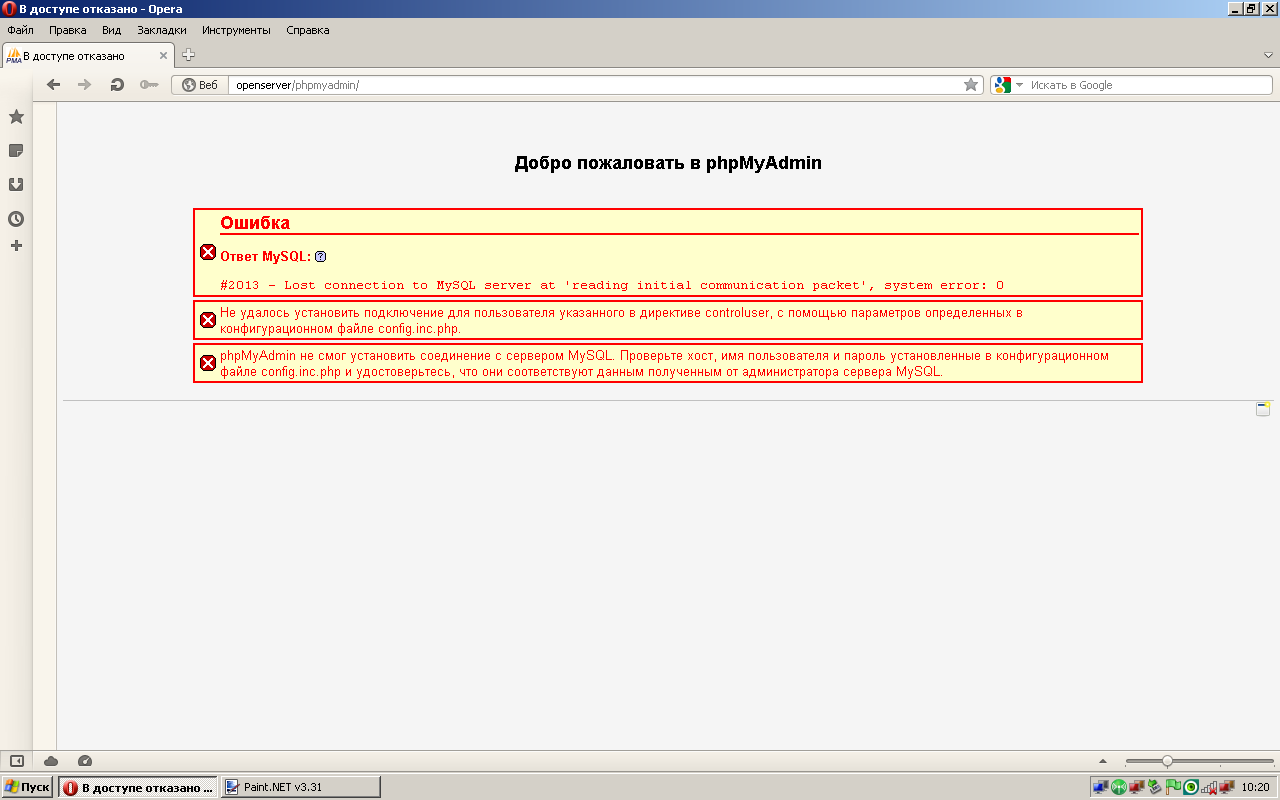Open the Пуск start menu
1280x800 pixels.
click(x=27, y=787)
